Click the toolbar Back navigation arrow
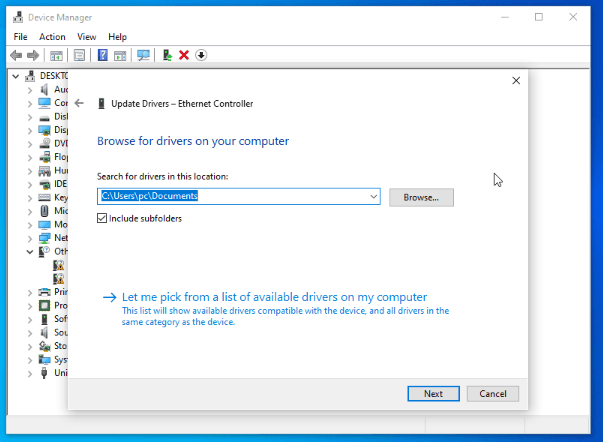The height and width of the screenshot is (442, 603). [x=16, y=55]
